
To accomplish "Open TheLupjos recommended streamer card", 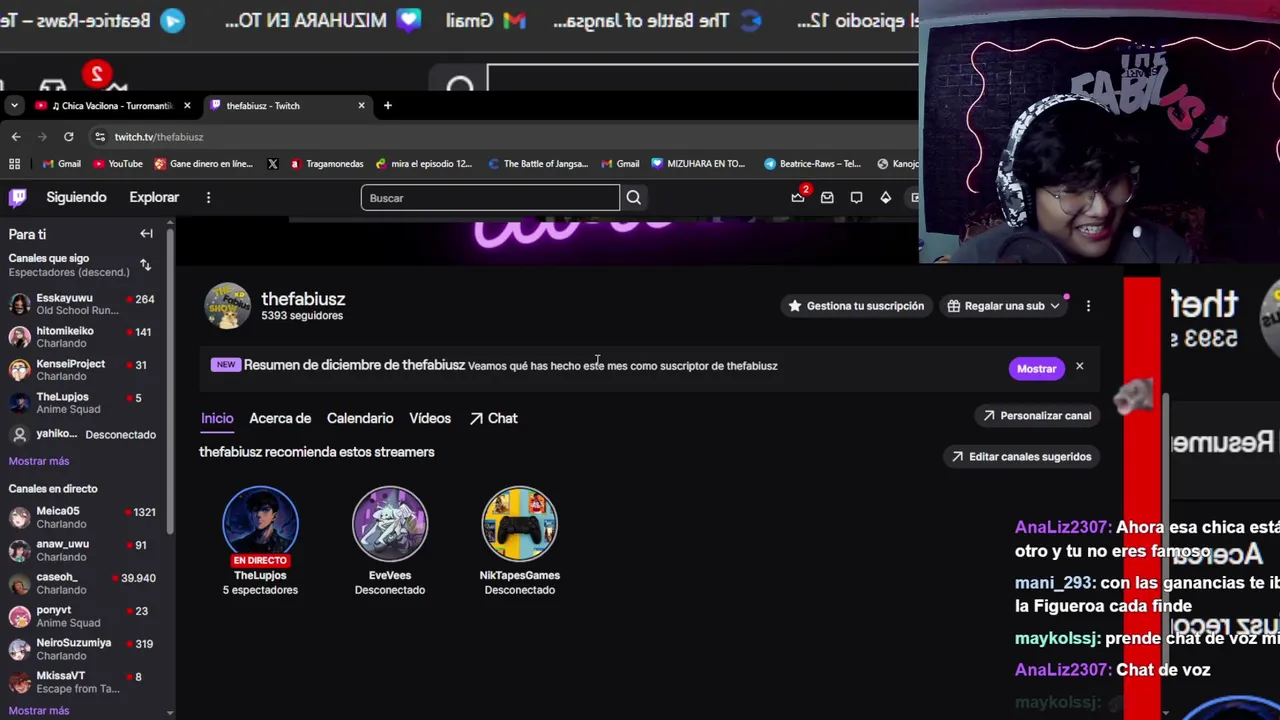I will 260,541.
